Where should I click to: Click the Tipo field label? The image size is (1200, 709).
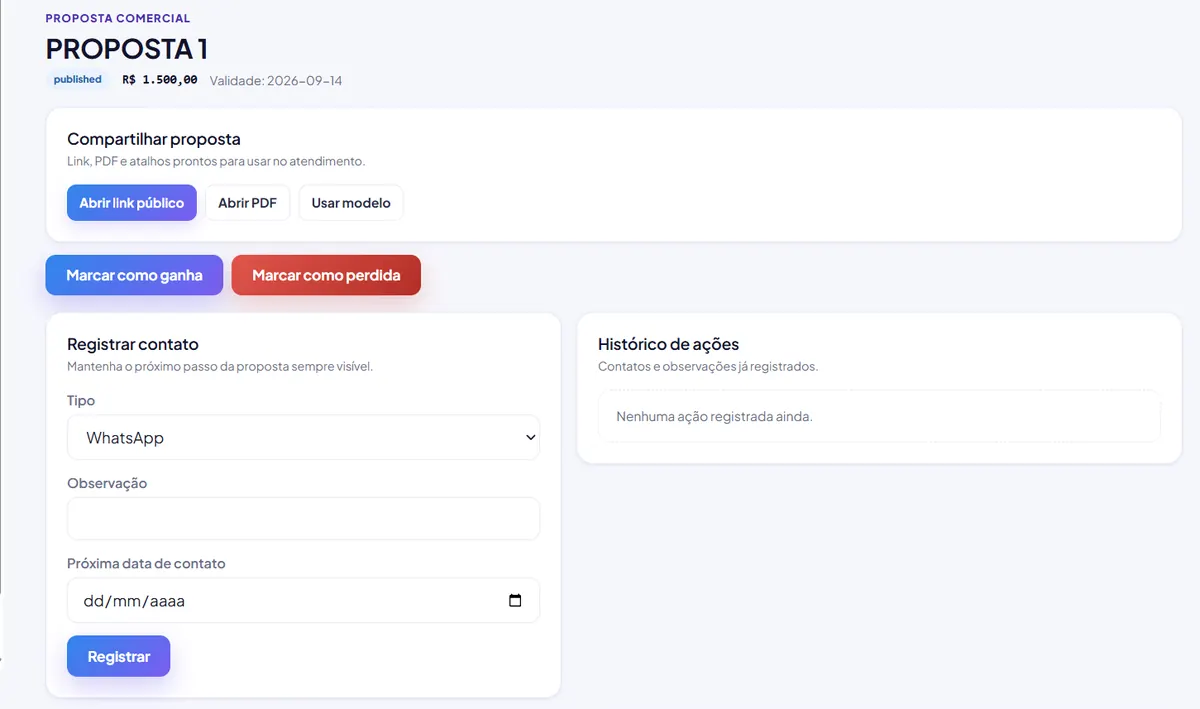[81, 401]
